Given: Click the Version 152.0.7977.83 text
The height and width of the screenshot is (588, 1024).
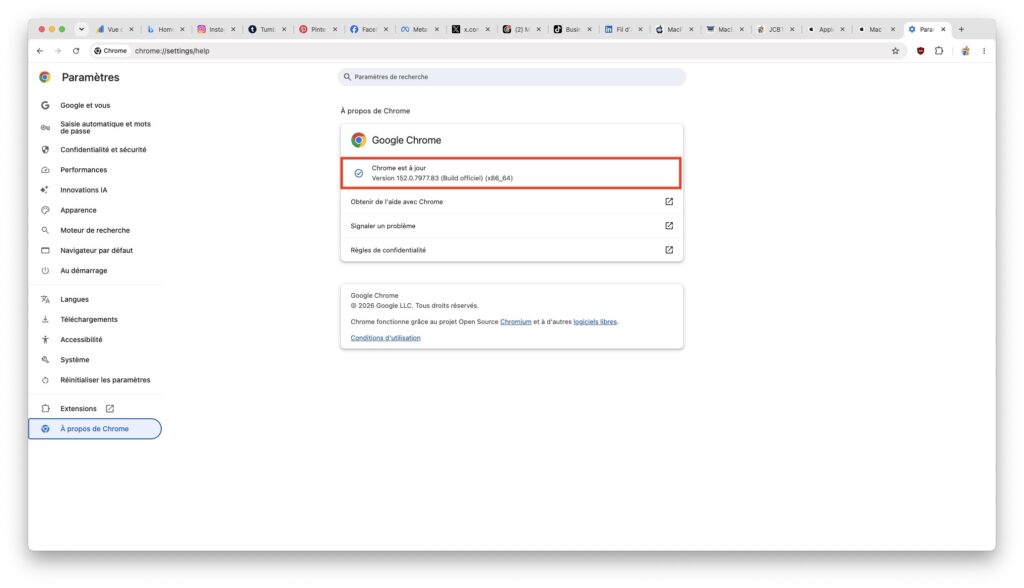Looking at the screenshot, I should [442, 178].
